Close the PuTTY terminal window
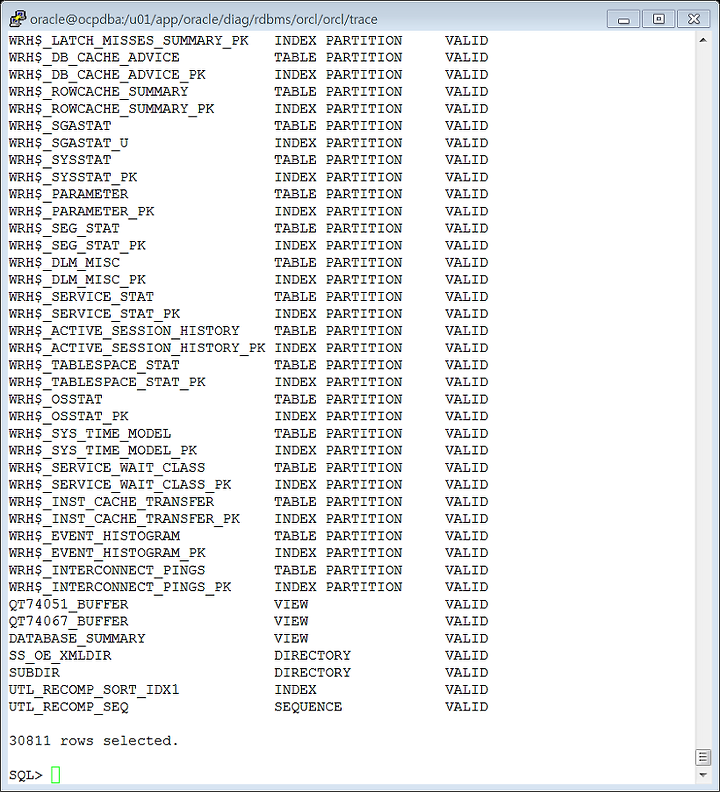The image size is (720, 792). pos(694,19)
